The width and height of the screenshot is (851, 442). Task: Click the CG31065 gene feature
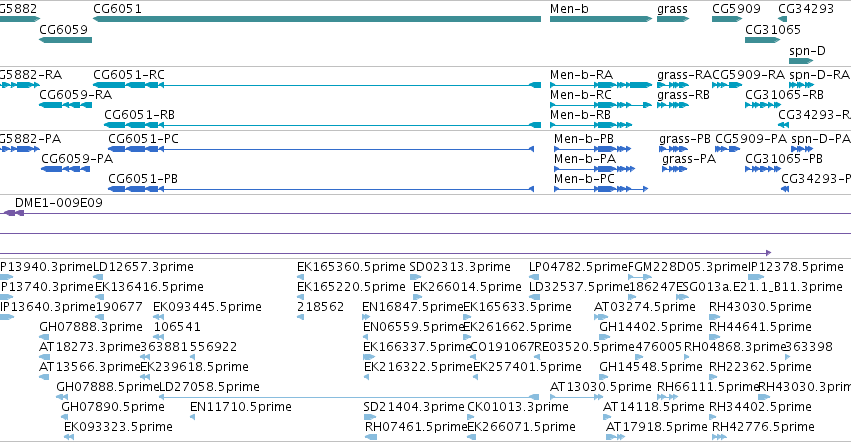pyautogui.click(x=763, y=40)
